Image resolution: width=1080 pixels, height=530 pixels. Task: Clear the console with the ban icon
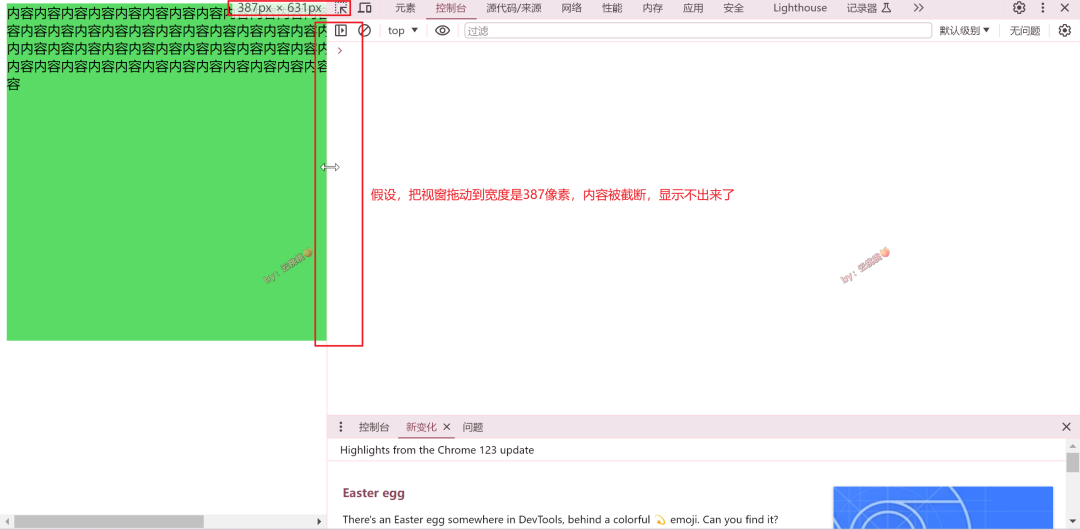364,30
